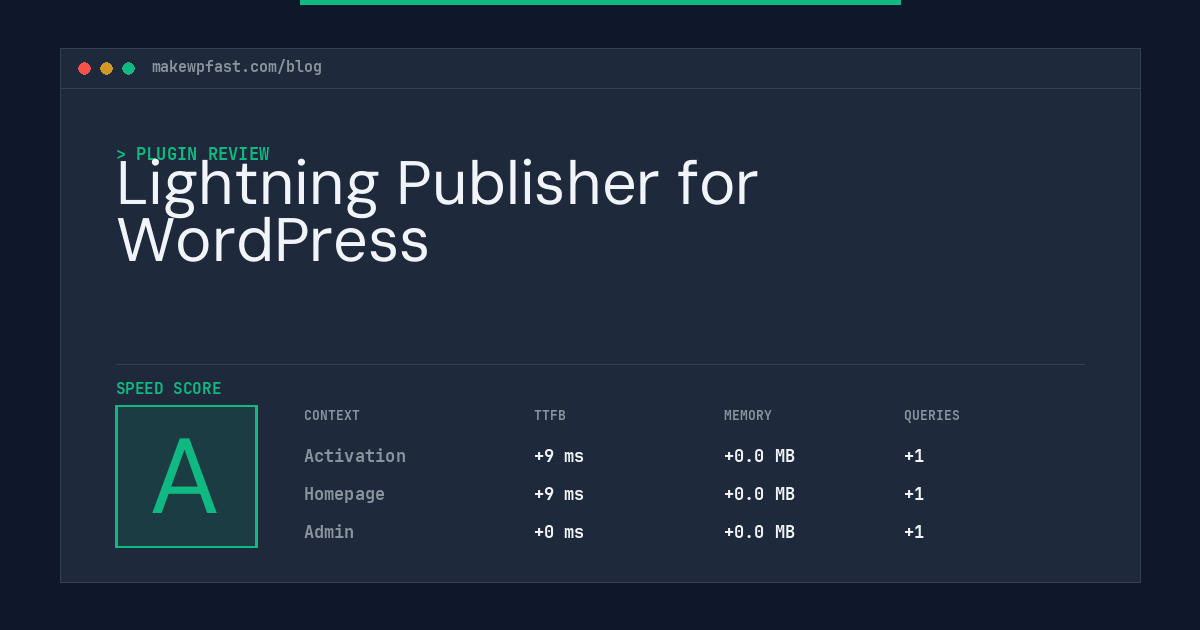Select the Admin row label

click(329, 532)
